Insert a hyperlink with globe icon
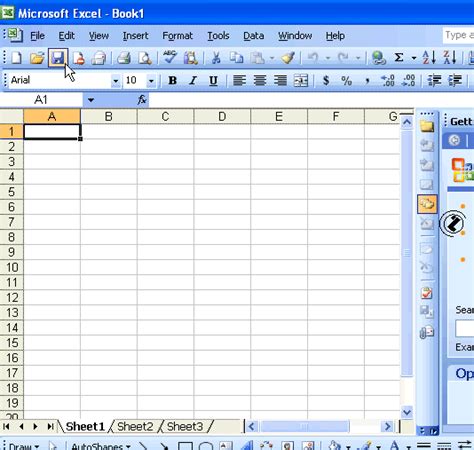The height and width of the screenshot is (450, 474). pos(378,58)
